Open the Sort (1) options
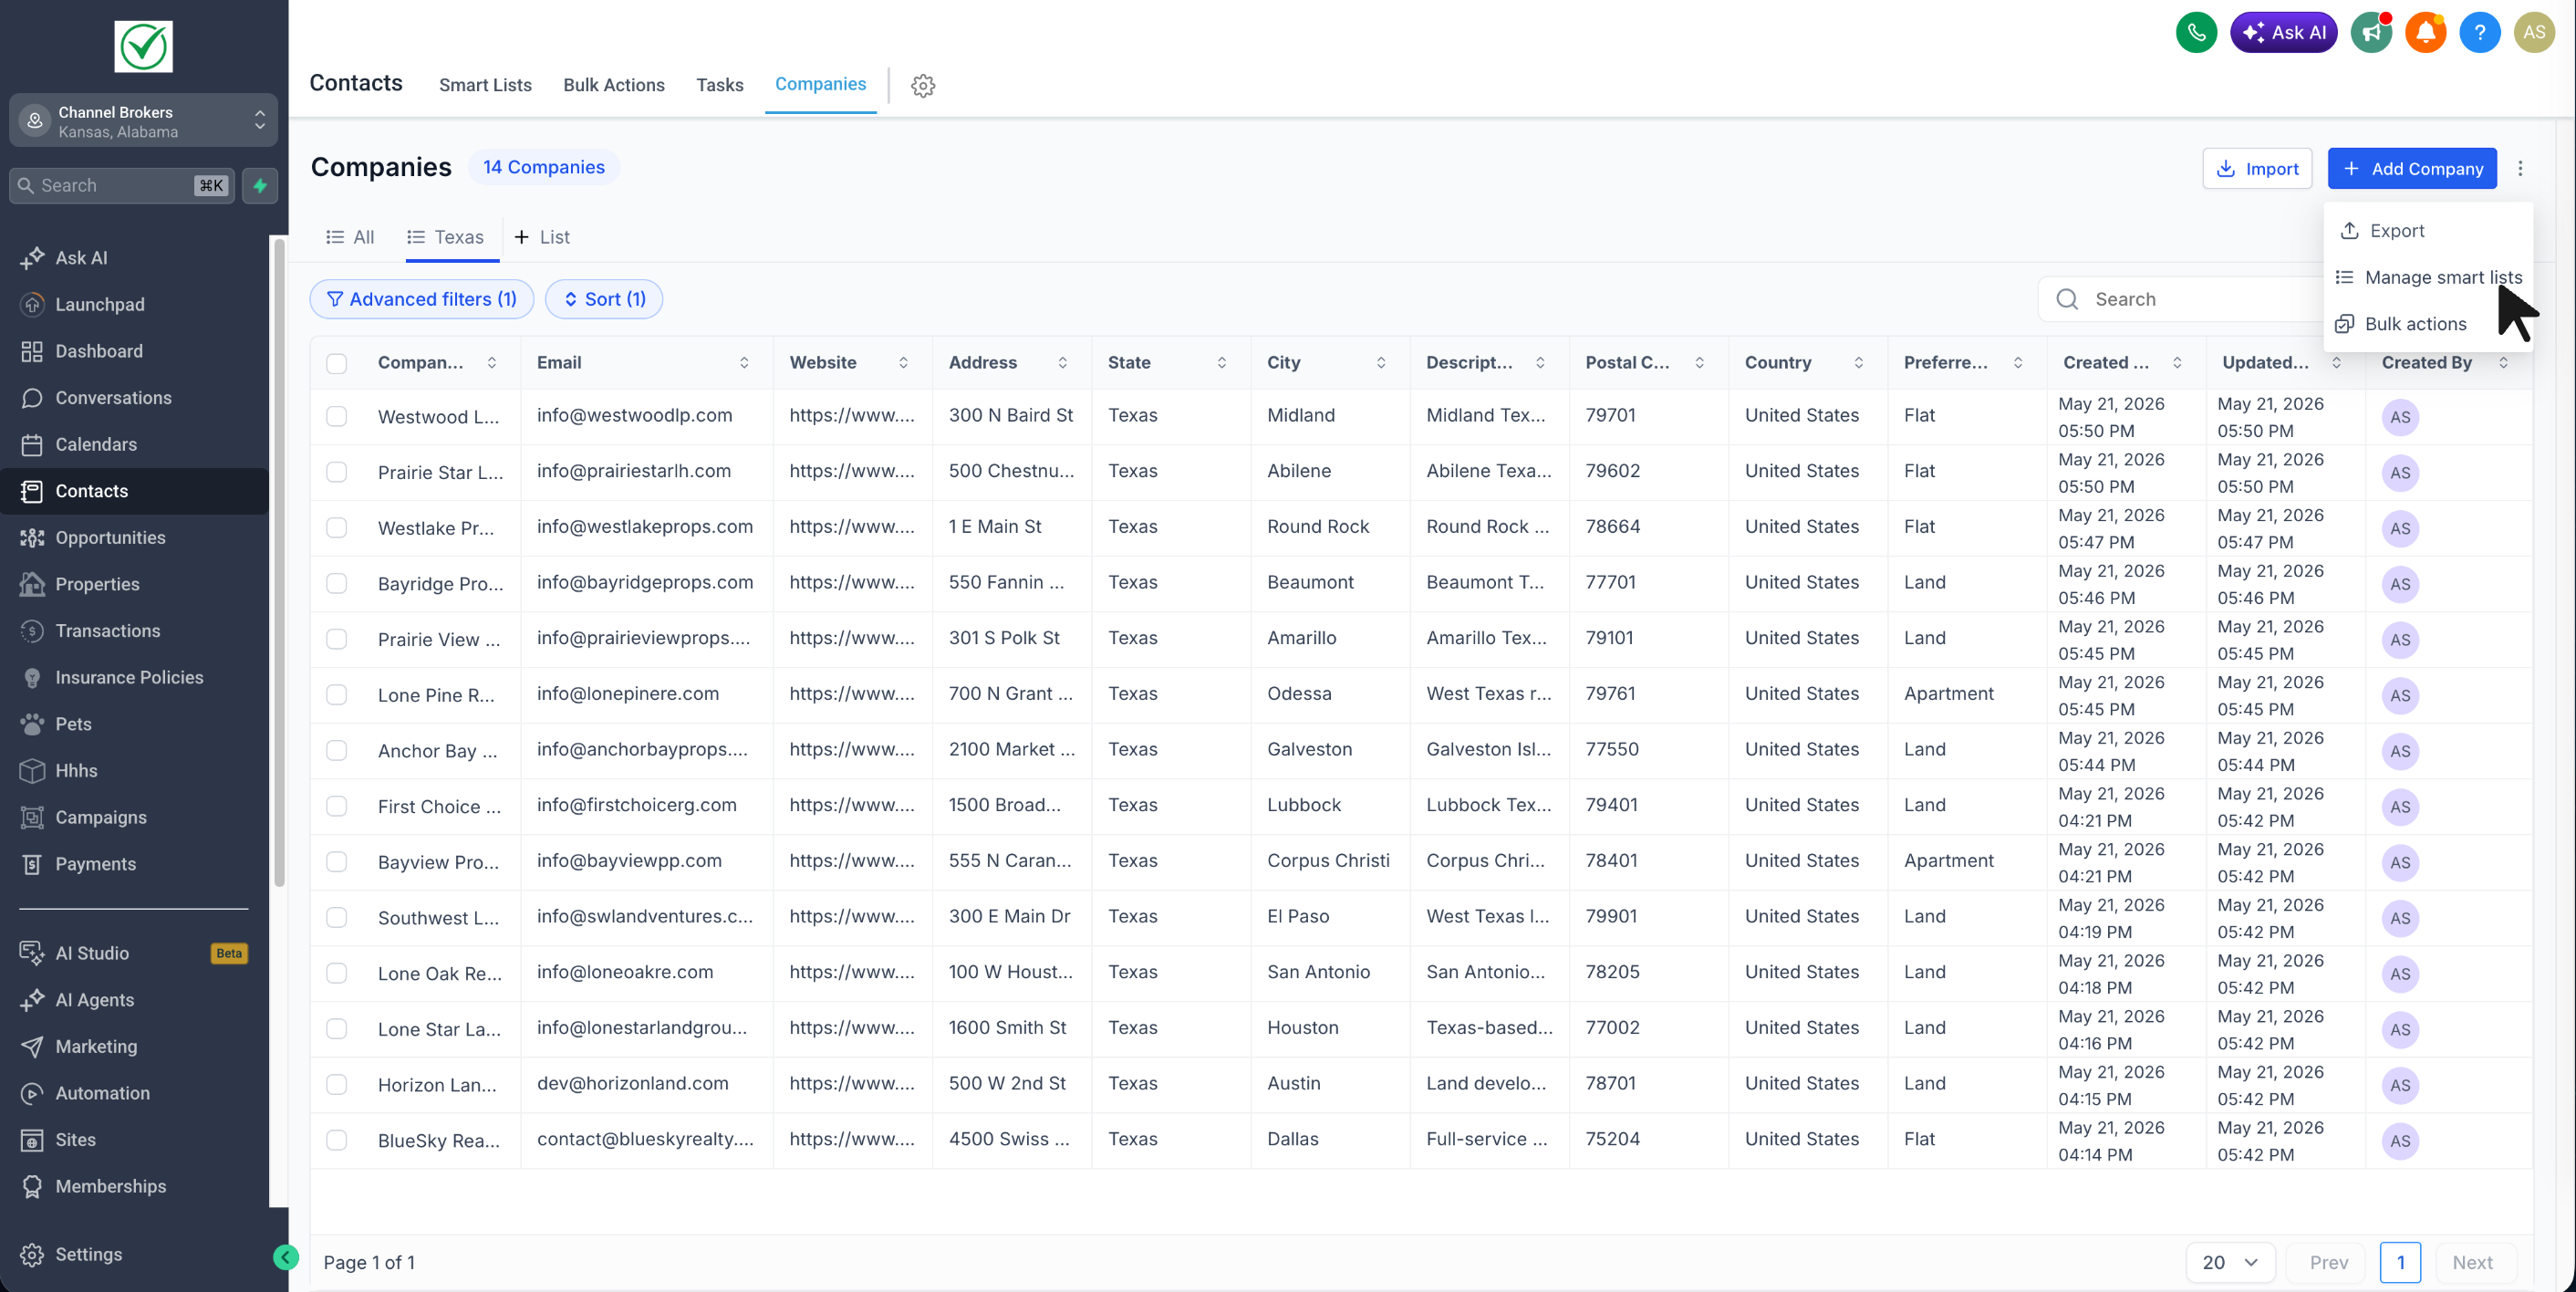2576x1292 pixels. [x=604, y=300]
